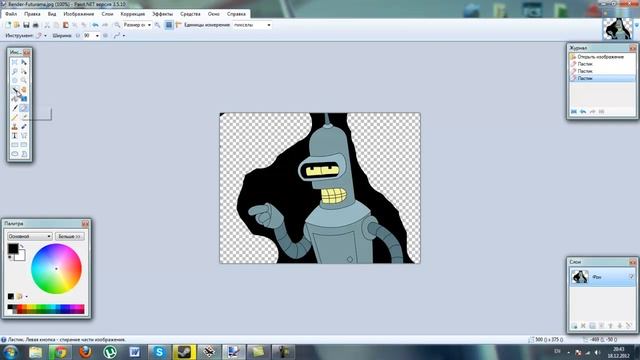Open the Правка menu
Image resolution: width=640 pixels, height=360 pixels.
point(32,14)
